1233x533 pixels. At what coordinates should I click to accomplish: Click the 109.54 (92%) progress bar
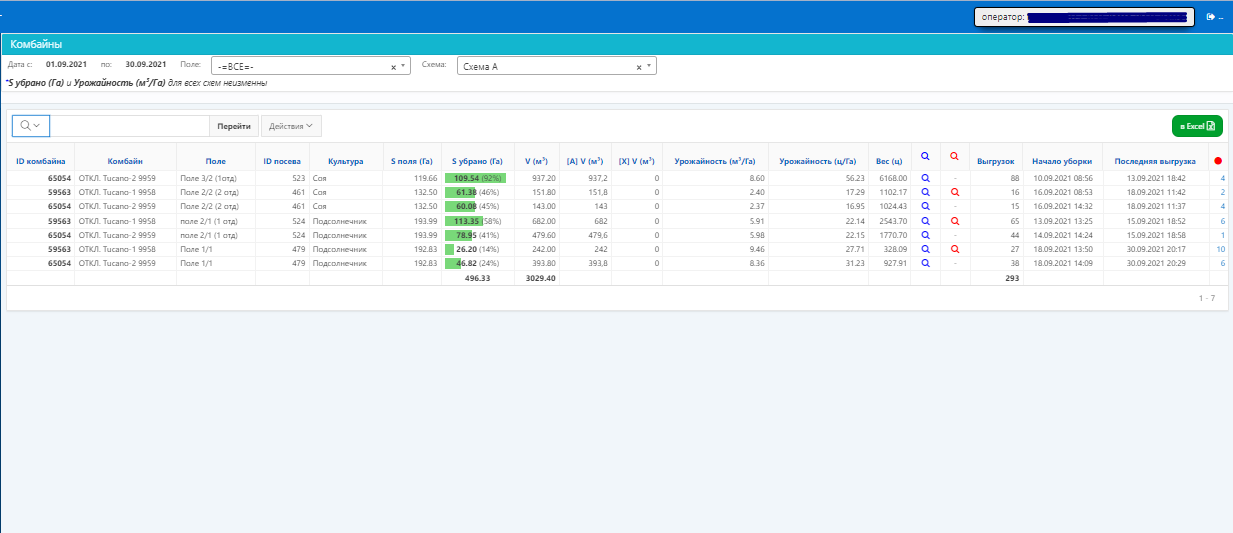pyautogui.click(x=476, y=178)
